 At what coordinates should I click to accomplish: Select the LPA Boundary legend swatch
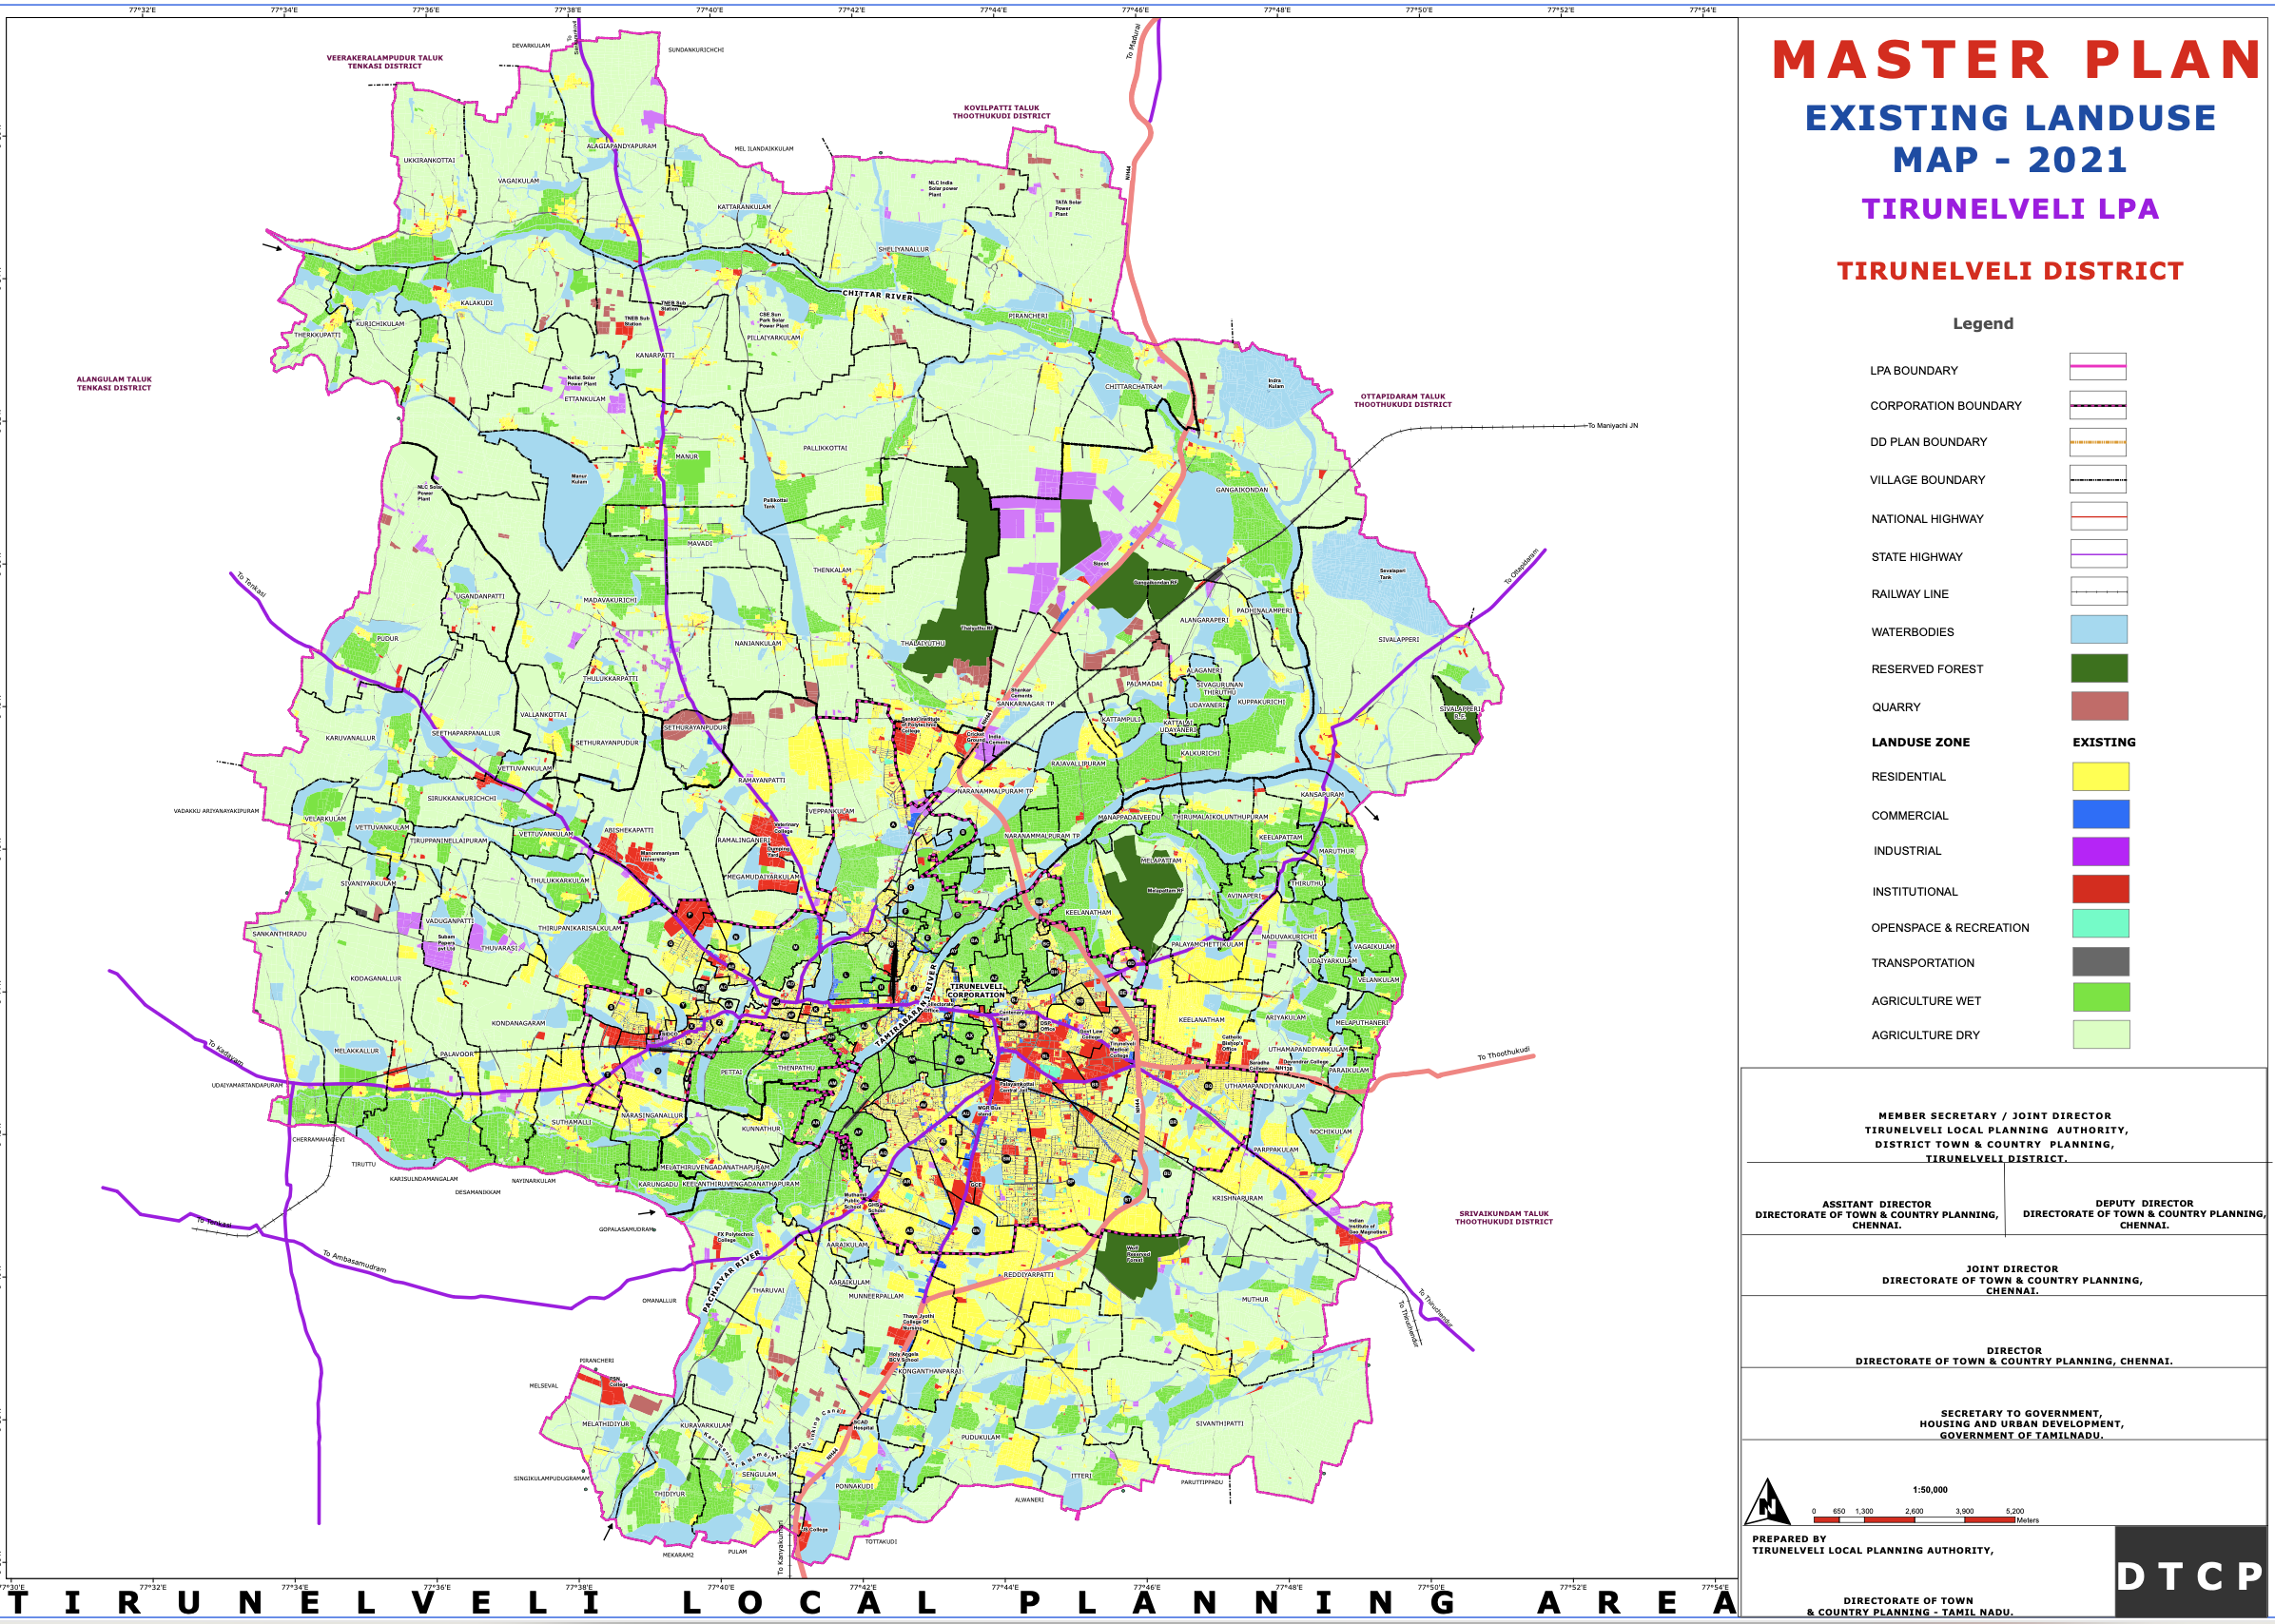pyautogui.click(x=2097, y=367)
